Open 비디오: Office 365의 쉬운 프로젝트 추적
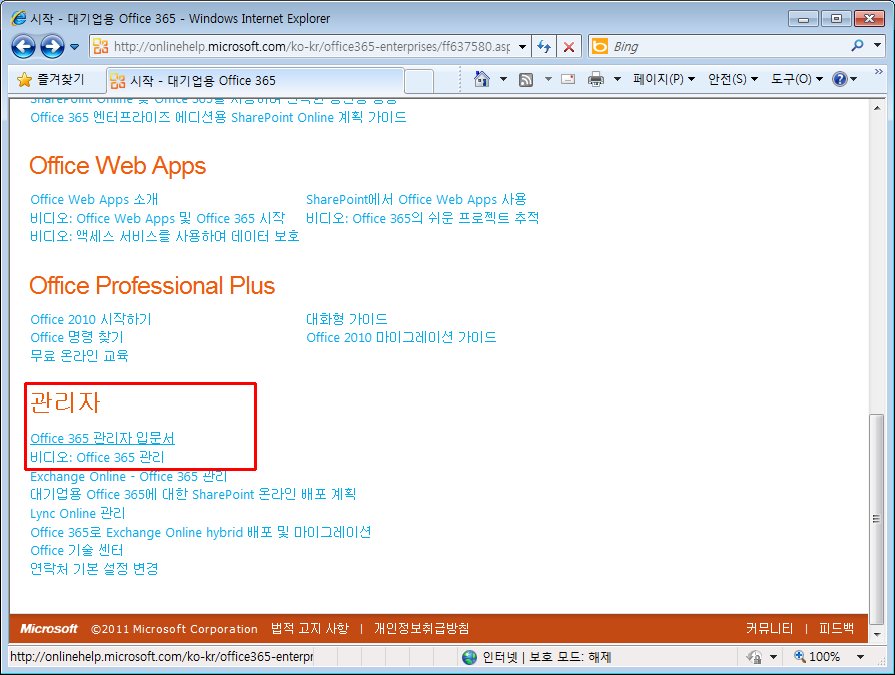This screenshot has width=895, height=675. 422,218
